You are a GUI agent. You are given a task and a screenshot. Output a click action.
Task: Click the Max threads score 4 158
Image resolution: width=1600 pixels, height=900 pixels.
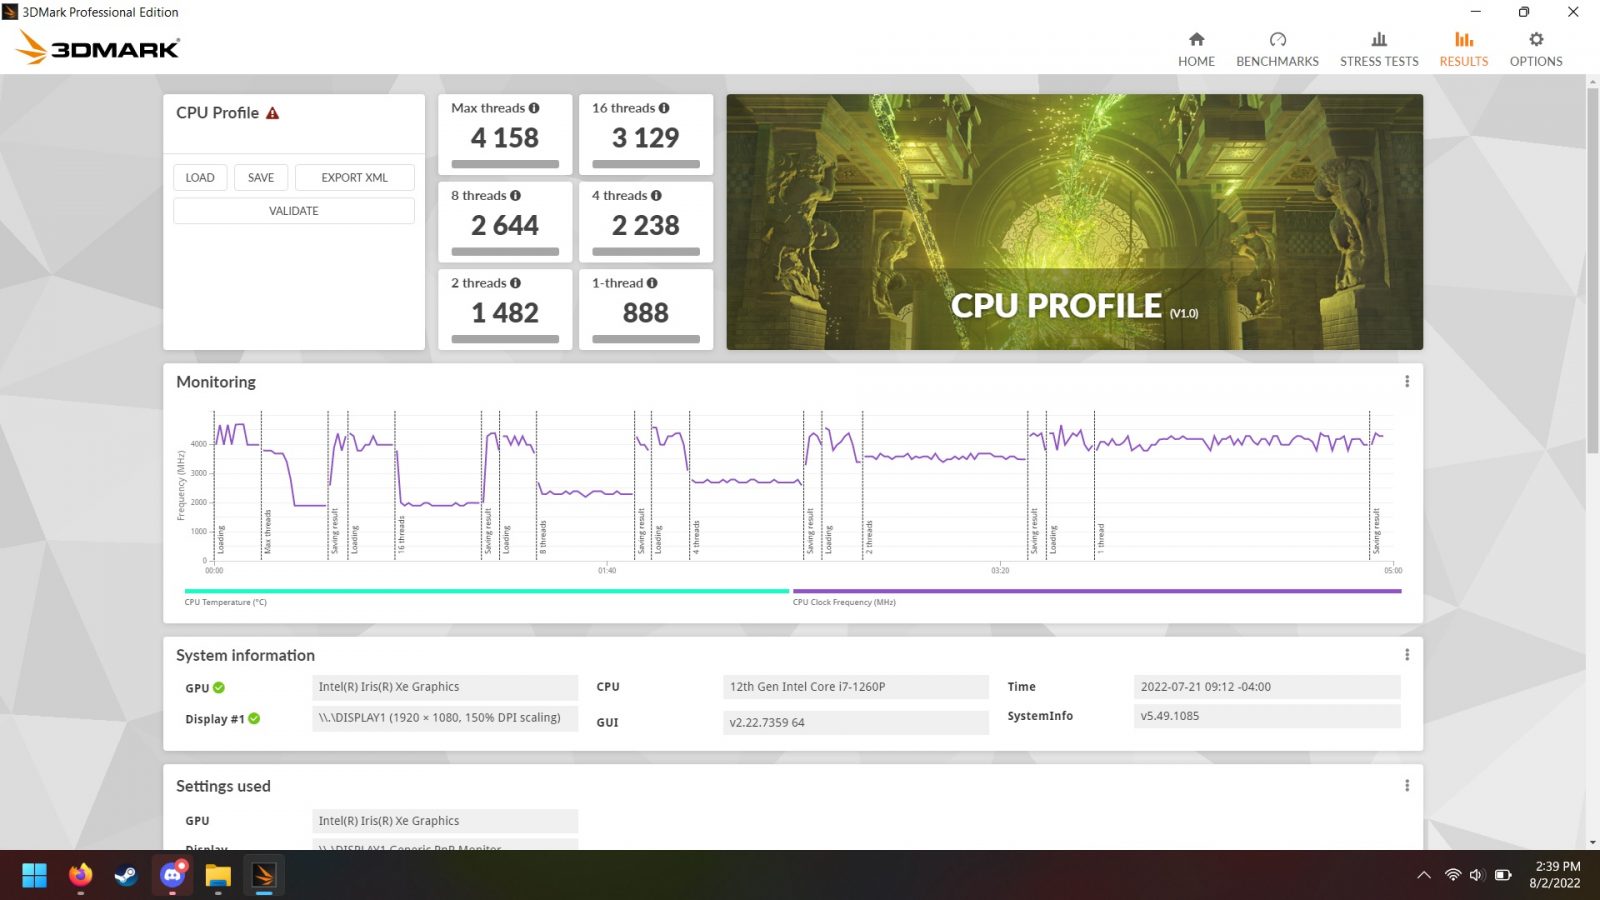click(505, 138)
